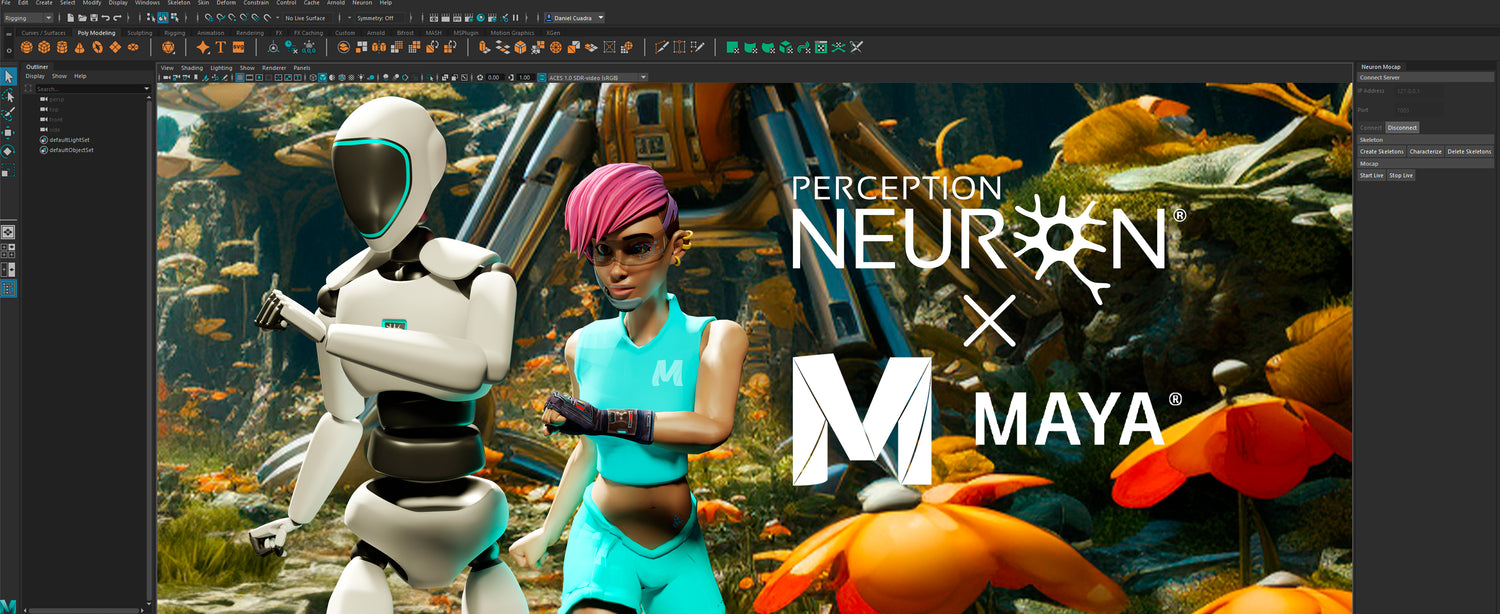Create a polygon sphere from shelf
Viewport: 1500px width, 614px height.
(26, 47)
